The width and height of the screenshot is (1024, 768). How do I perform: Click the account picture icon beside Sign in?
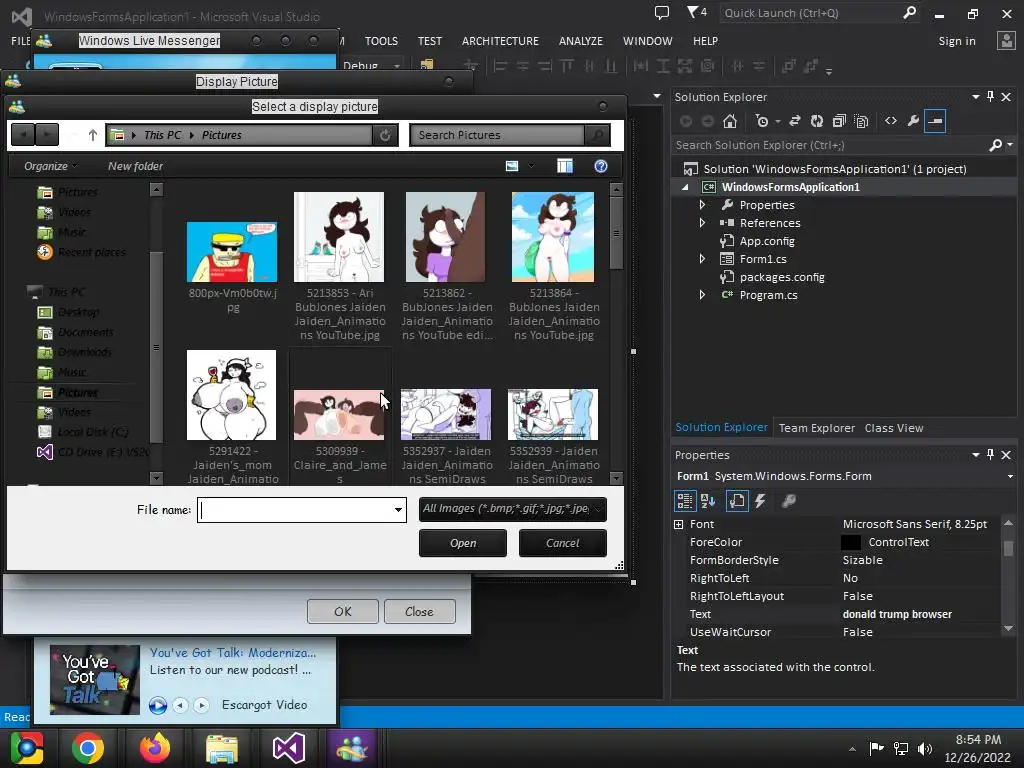click(x=1006, y=40)
